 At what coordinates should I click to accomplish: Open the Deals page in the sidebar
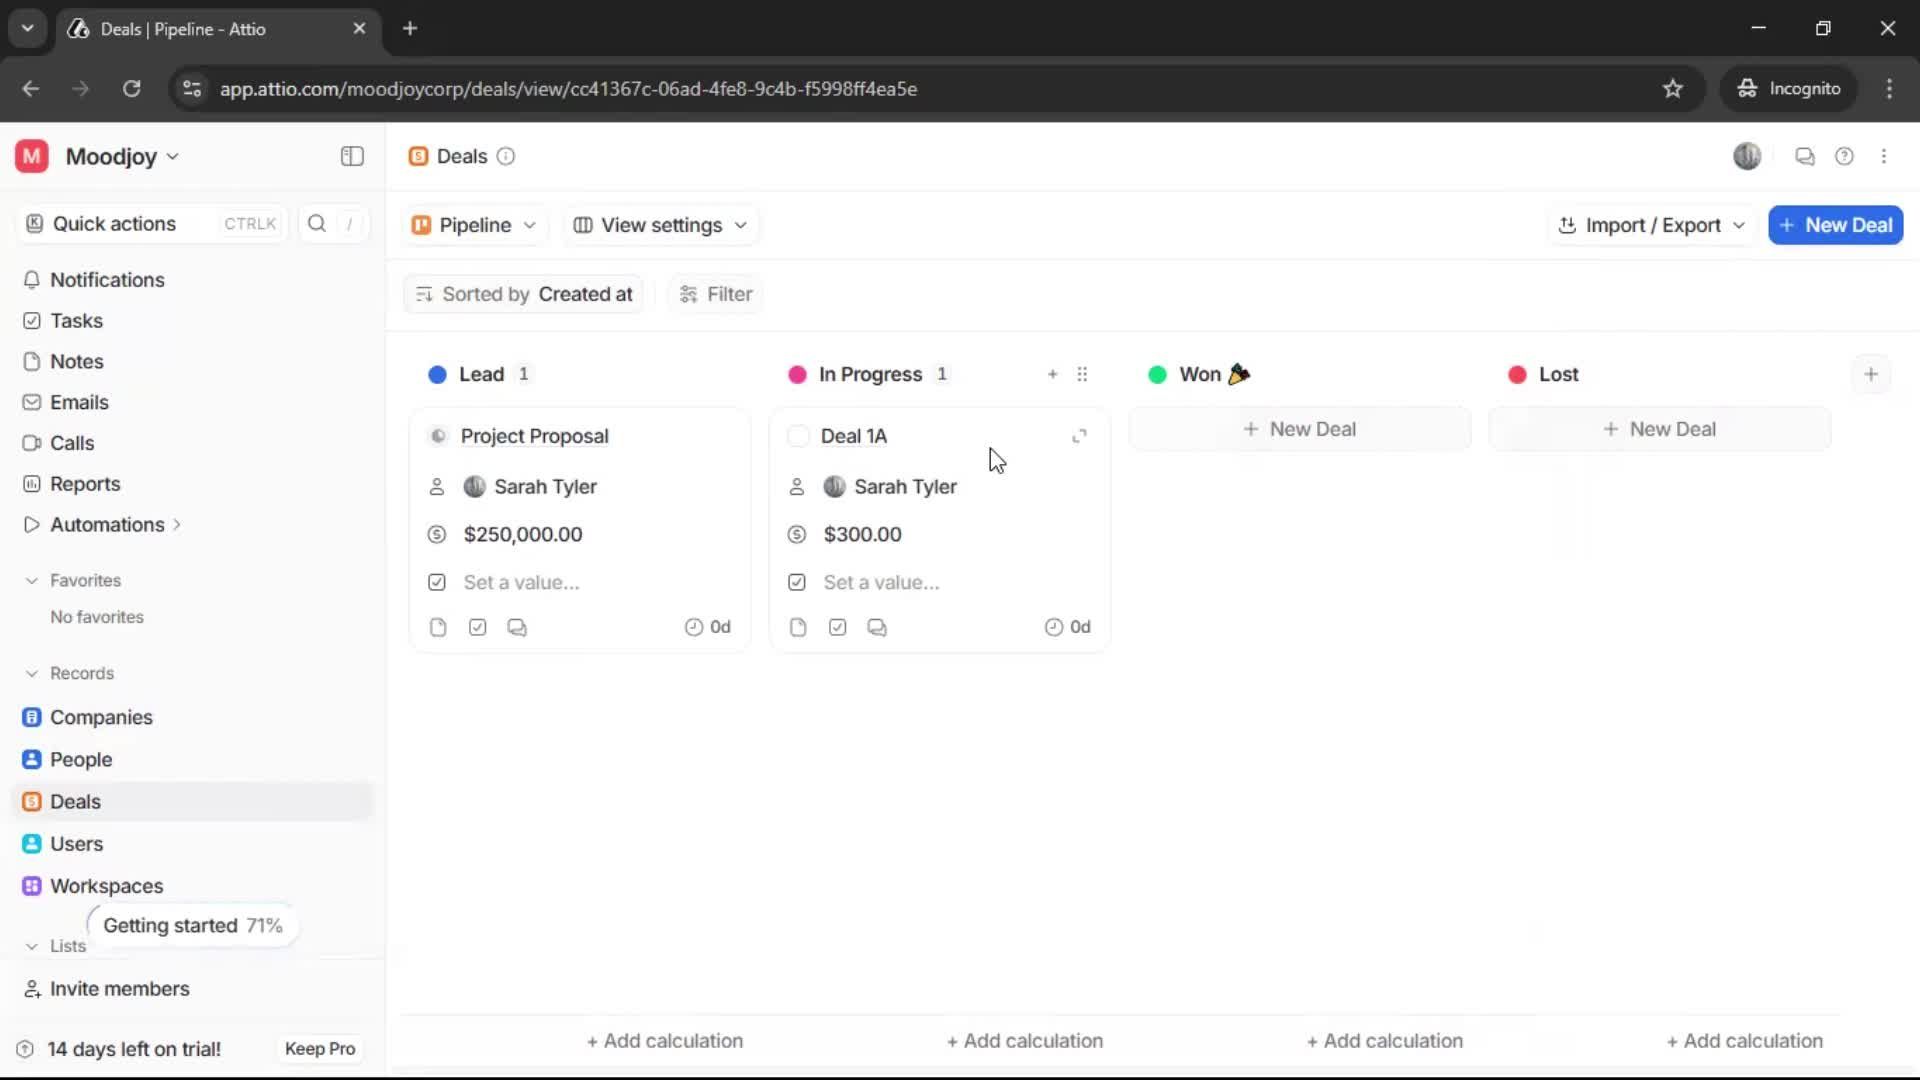click(75, 801)
